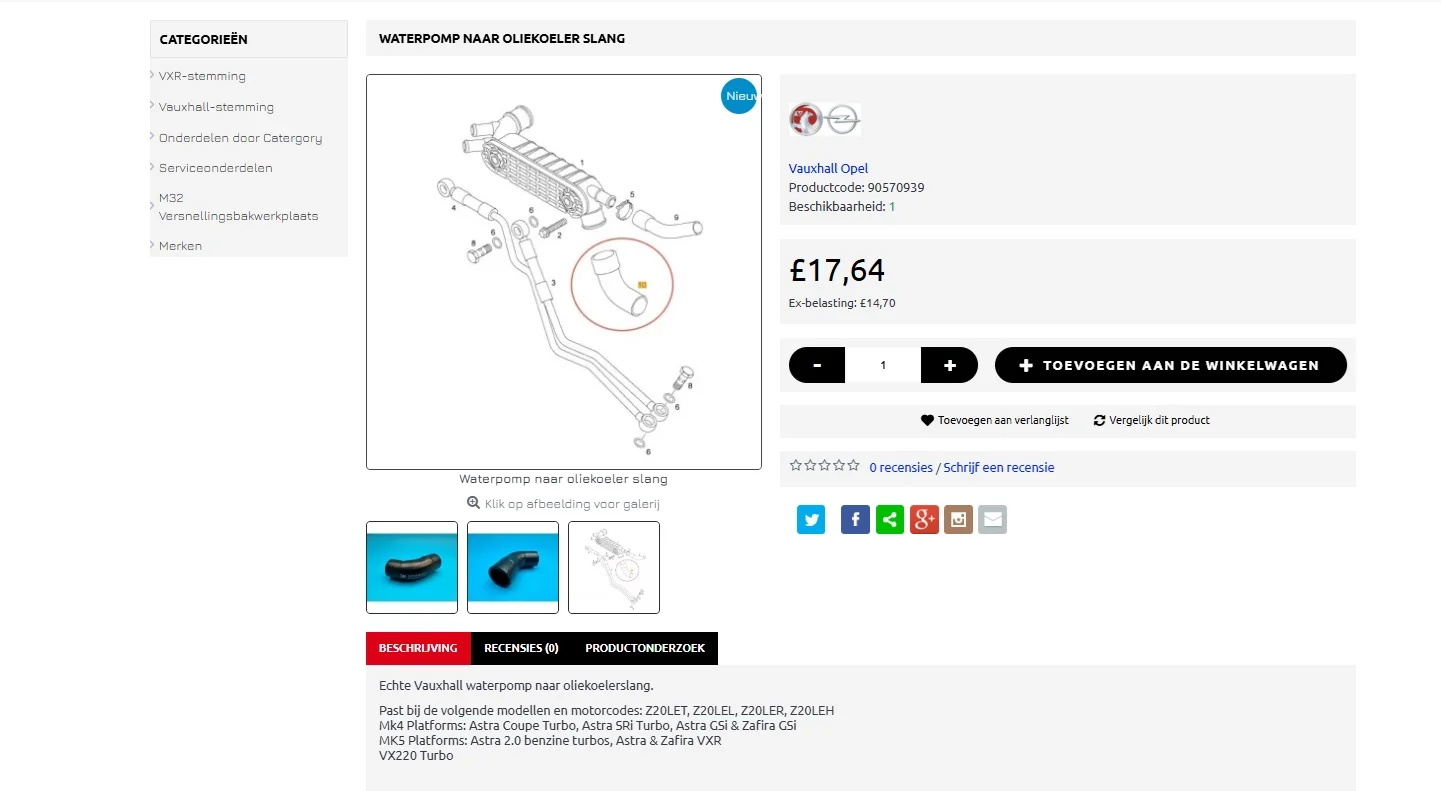Share product on Google Plus
Image resolution: width=1441 pixels, height=791 pixels.
pos(924,520)
